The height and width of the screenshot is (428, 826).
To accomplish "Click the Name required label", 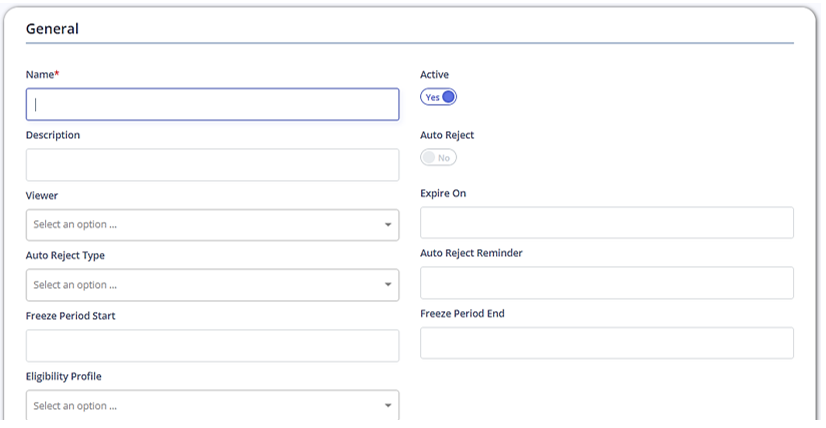I will coord(42,74).
